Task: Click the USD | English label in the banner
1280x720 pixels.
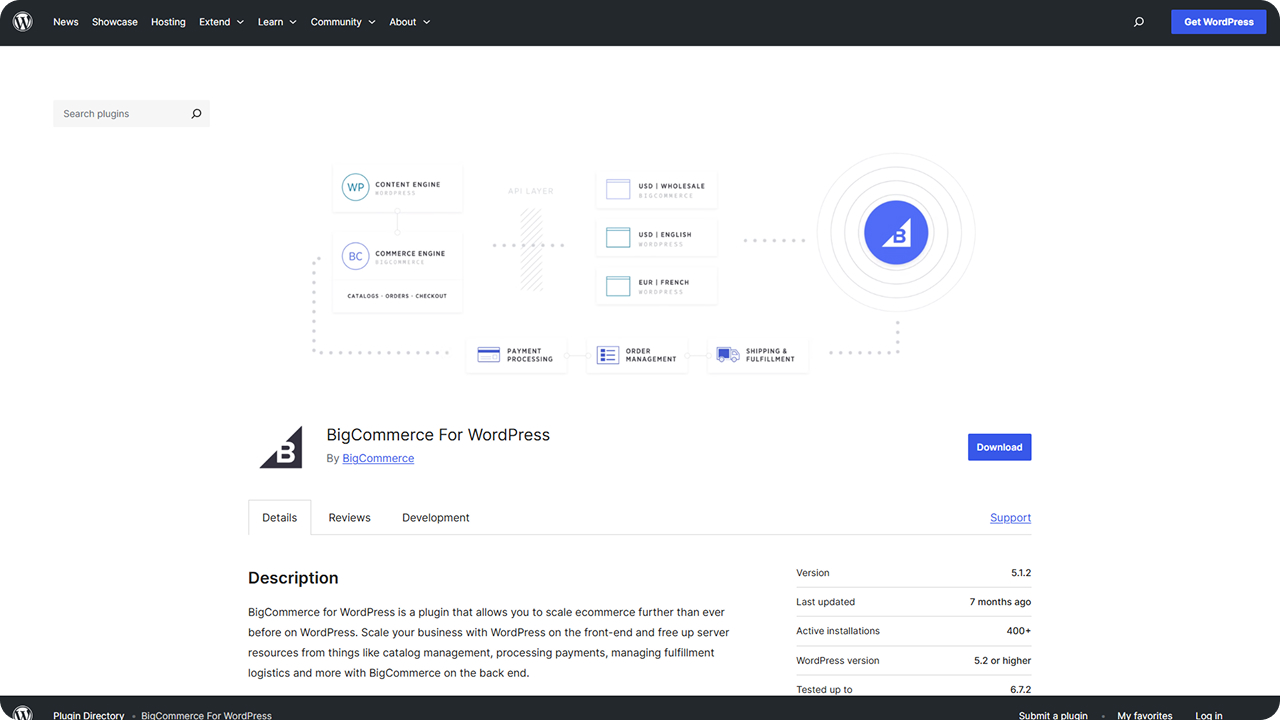Action: pos(665,235)
